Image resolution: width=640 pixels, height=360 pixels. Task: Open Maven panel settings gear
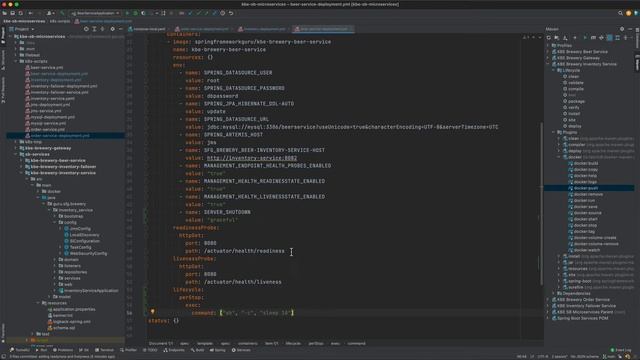pos(622,29)
